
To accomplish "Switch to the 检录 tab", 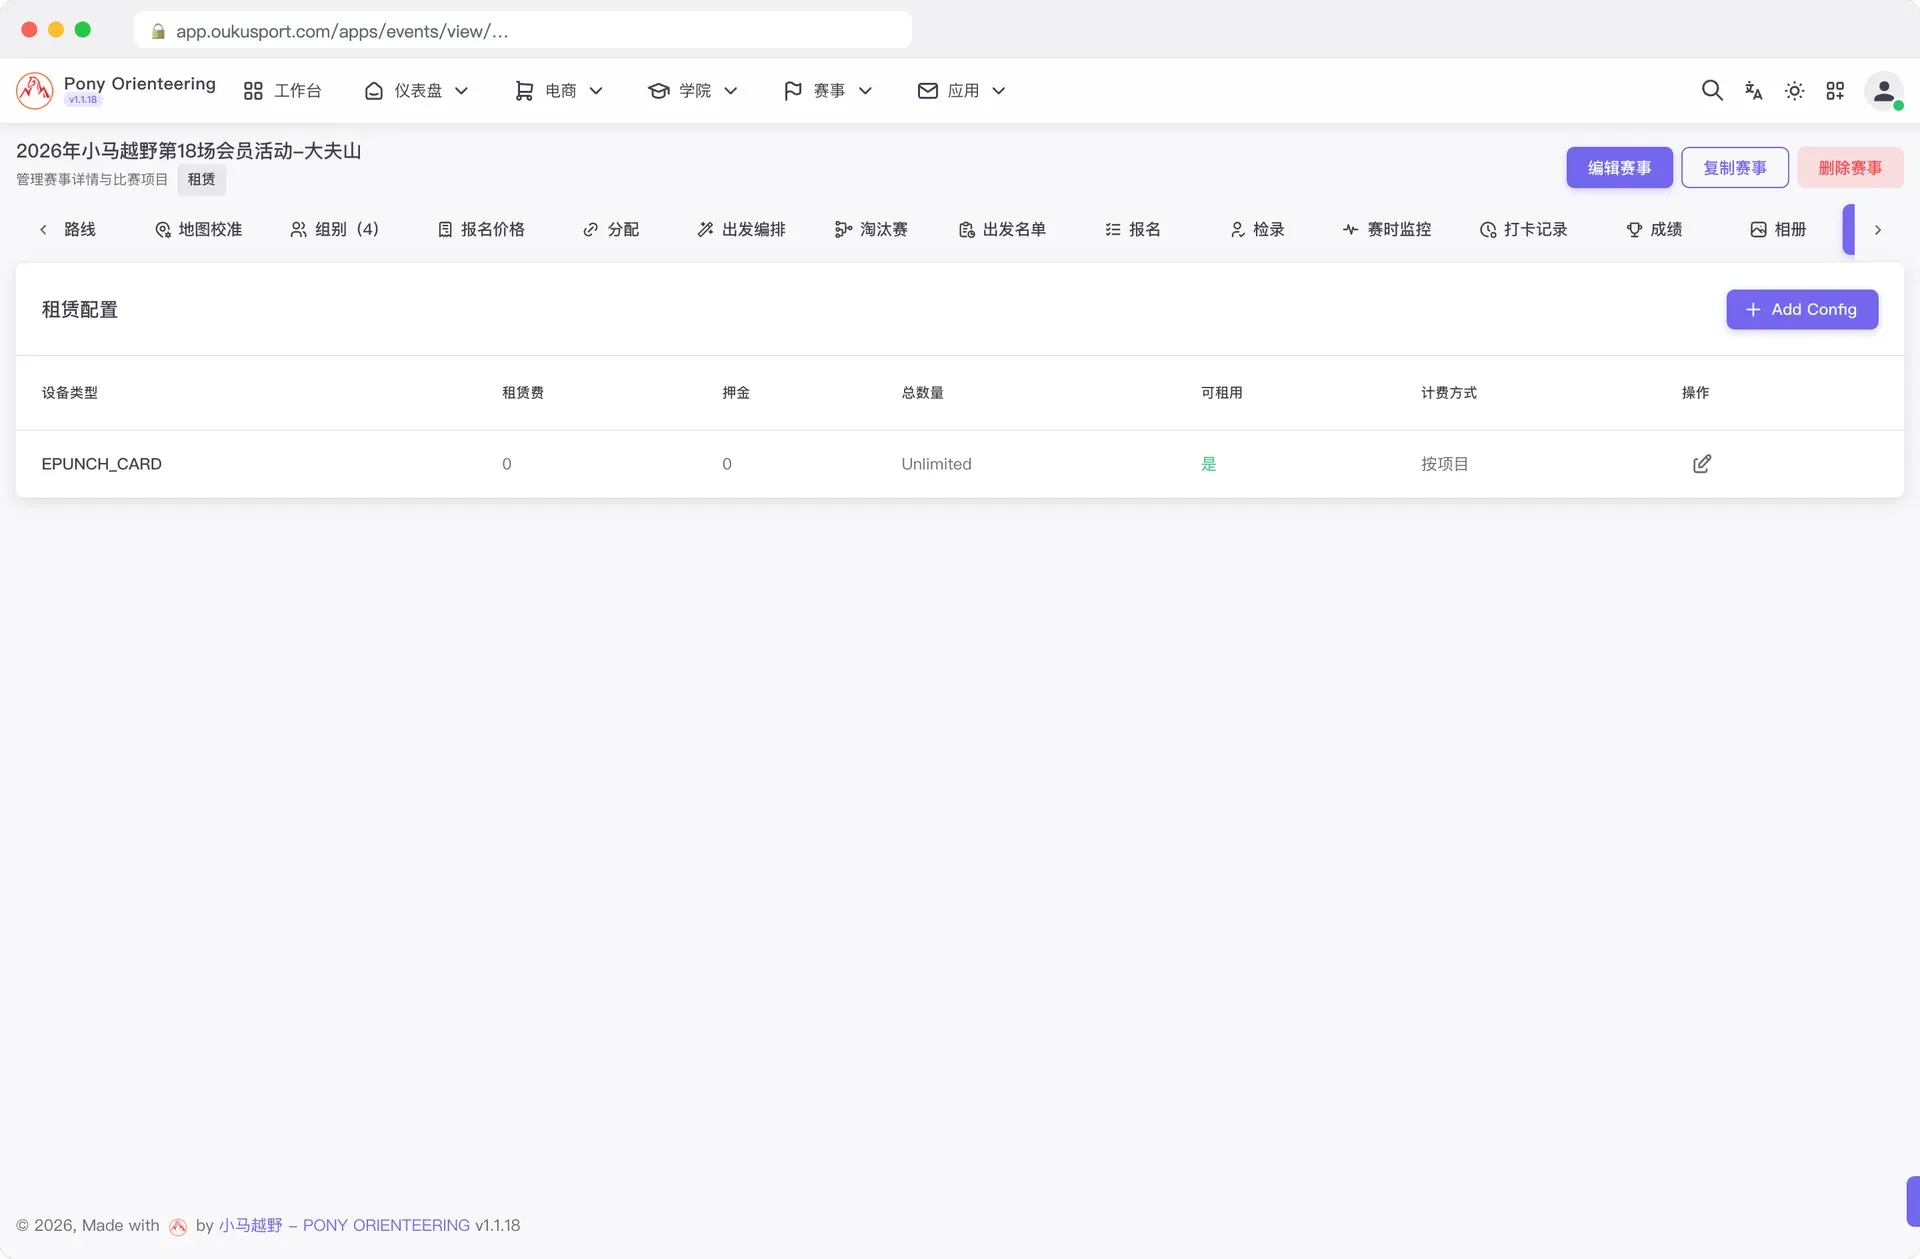I will click(1257, 230).
